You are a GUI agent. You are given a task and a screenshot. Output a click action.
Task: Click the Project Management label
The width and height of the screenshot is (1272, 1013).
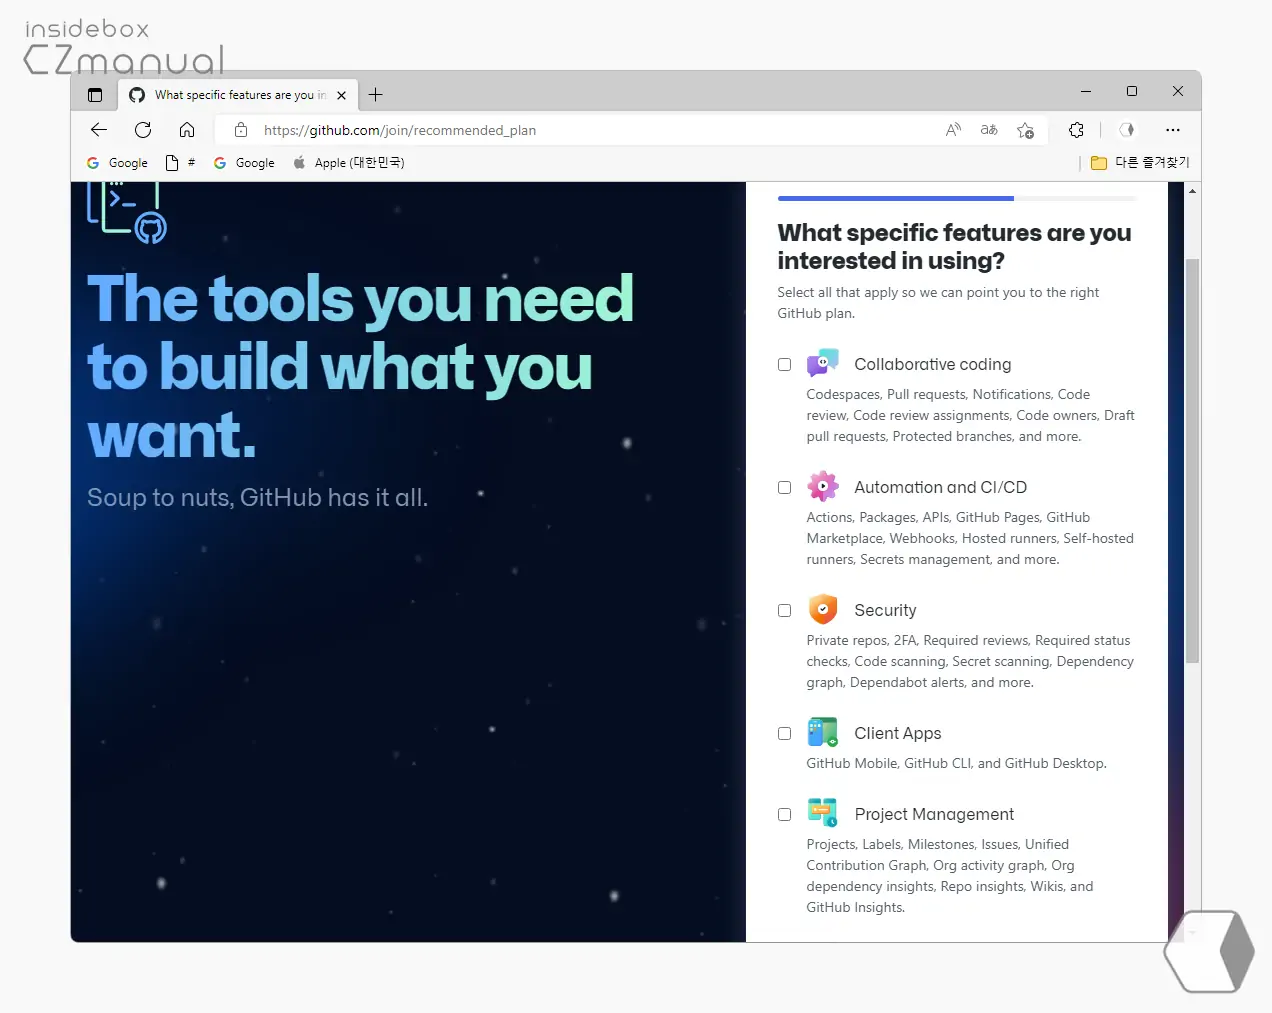pos(934,815)
